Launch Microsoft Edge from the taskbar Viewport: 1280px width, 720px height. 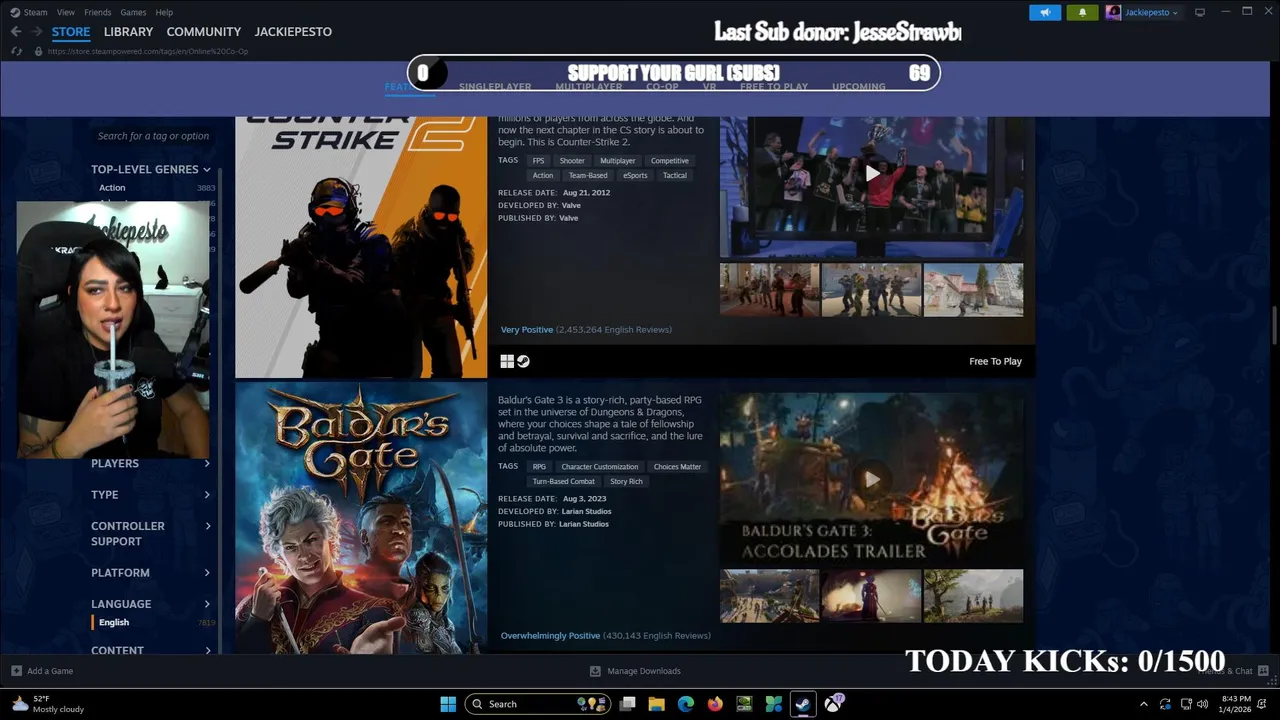[685, 704]
